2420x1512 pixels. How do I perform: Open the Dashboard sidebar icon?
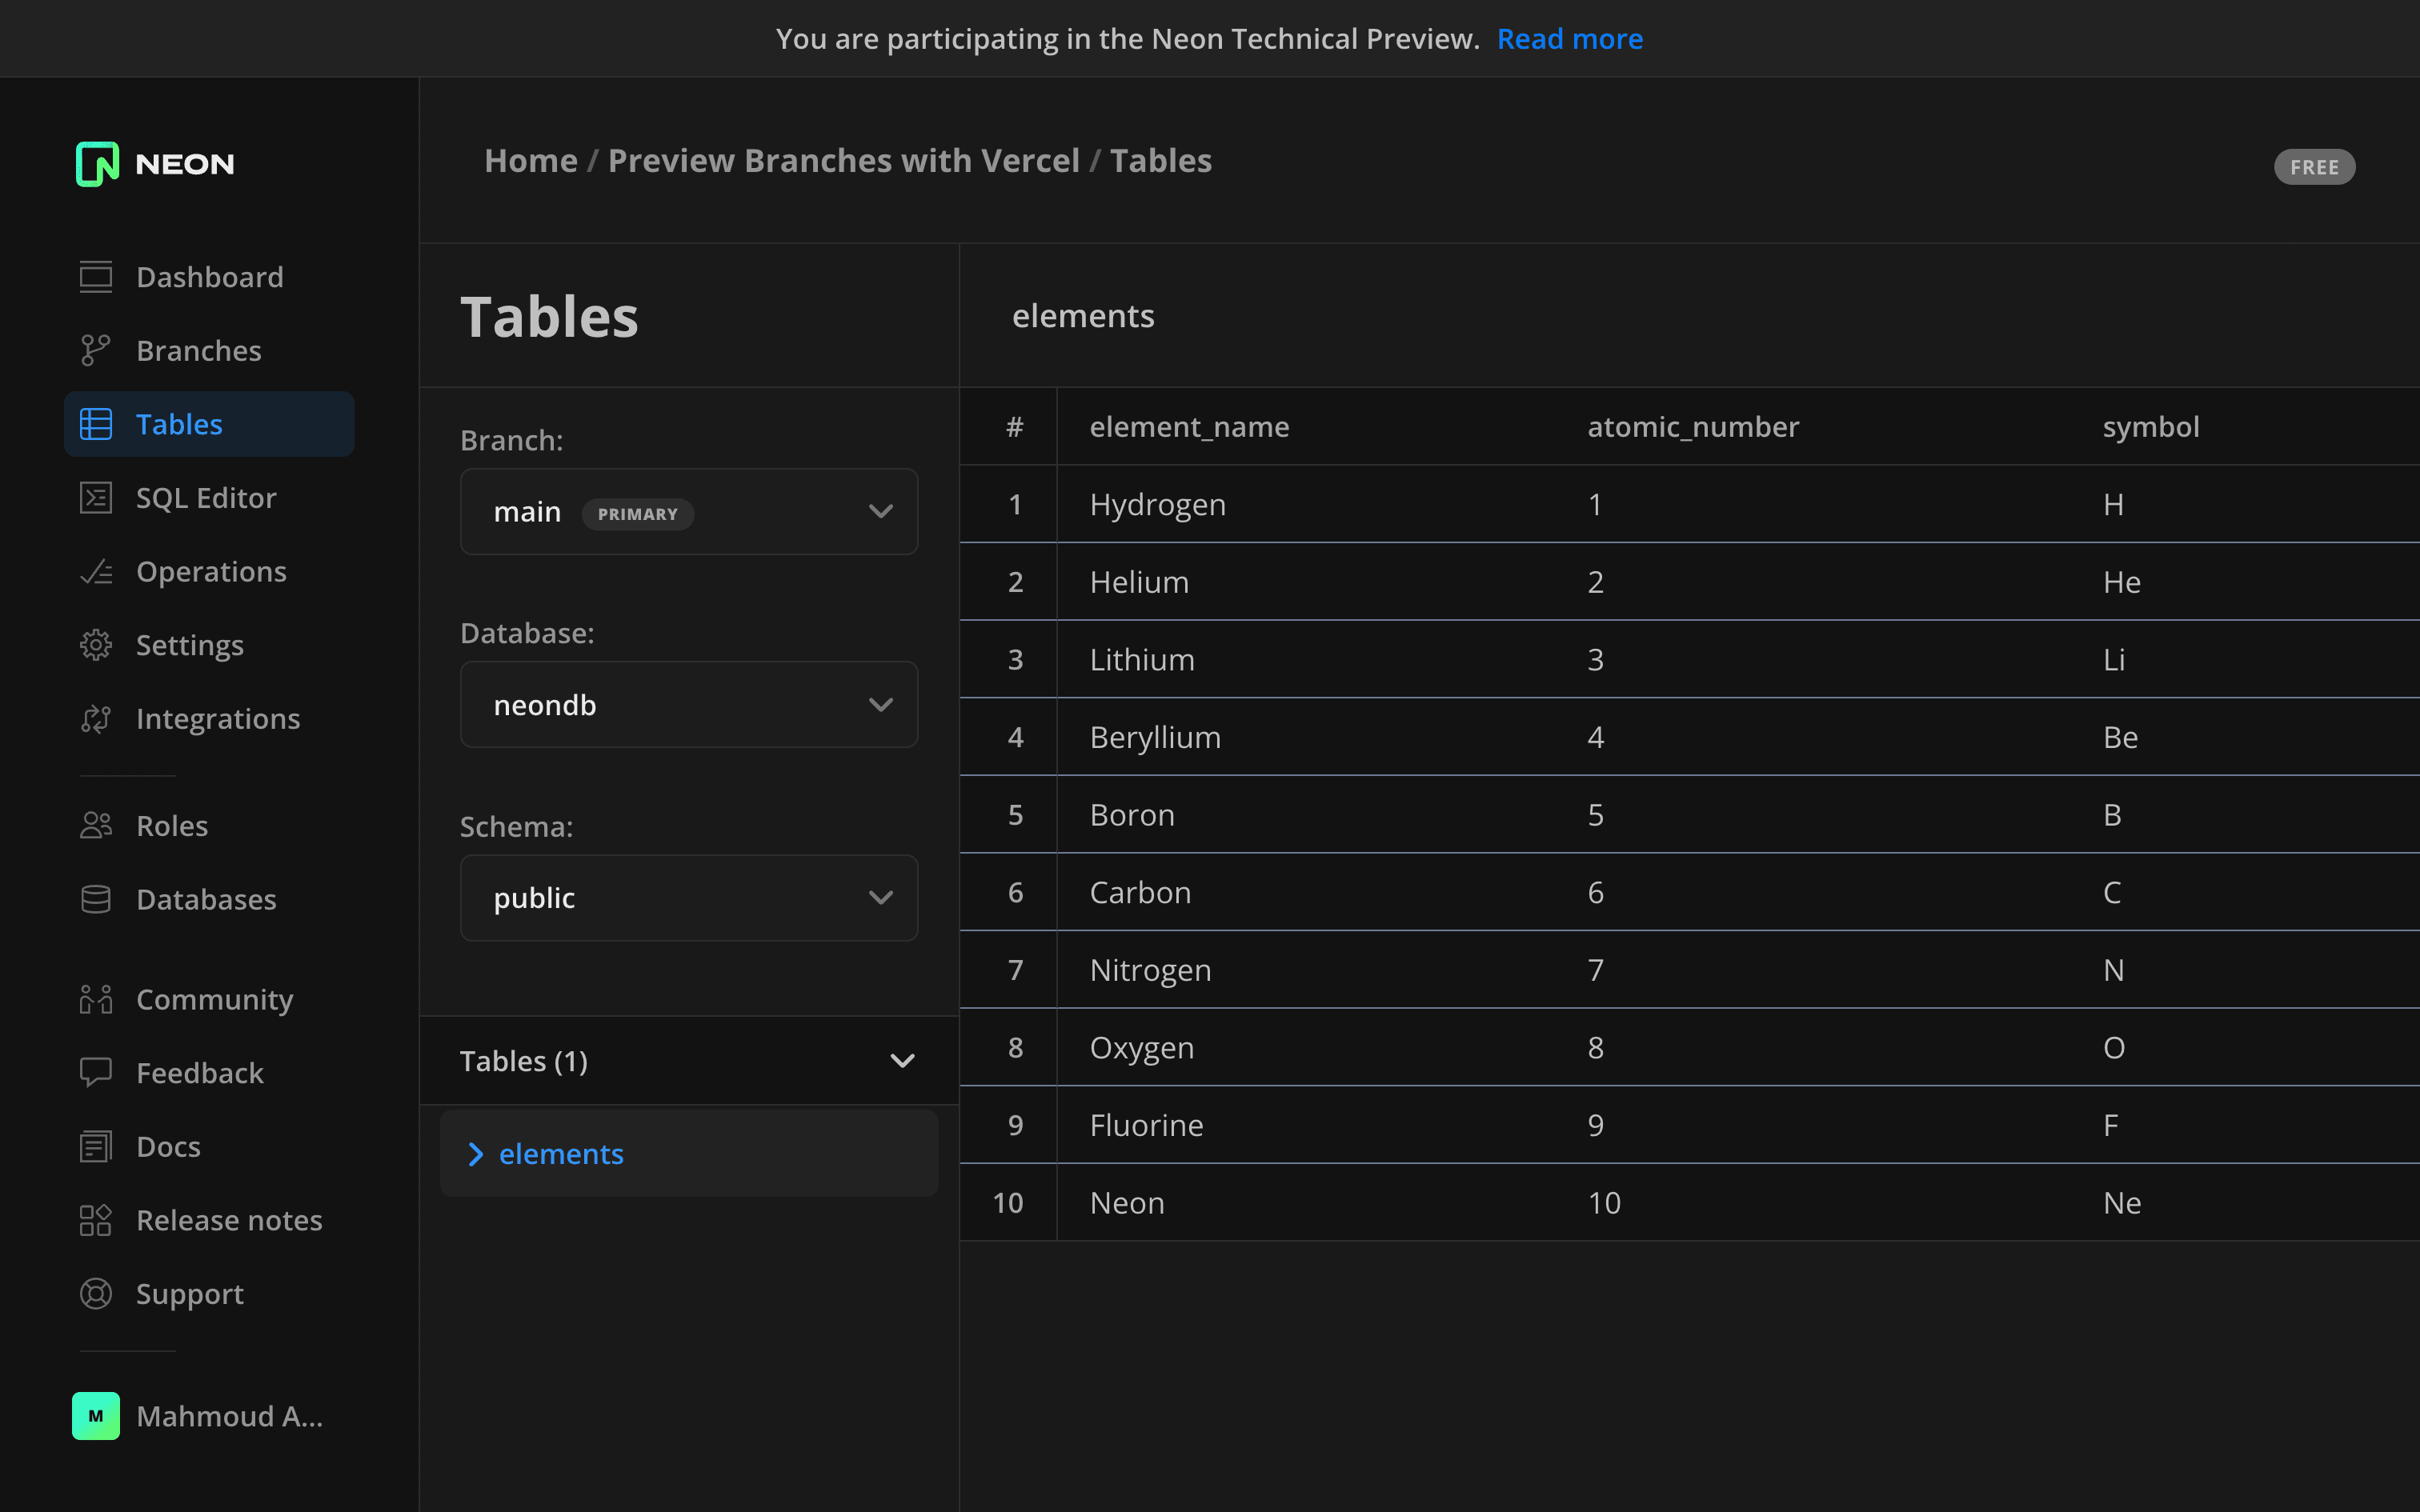pos(96,277)
